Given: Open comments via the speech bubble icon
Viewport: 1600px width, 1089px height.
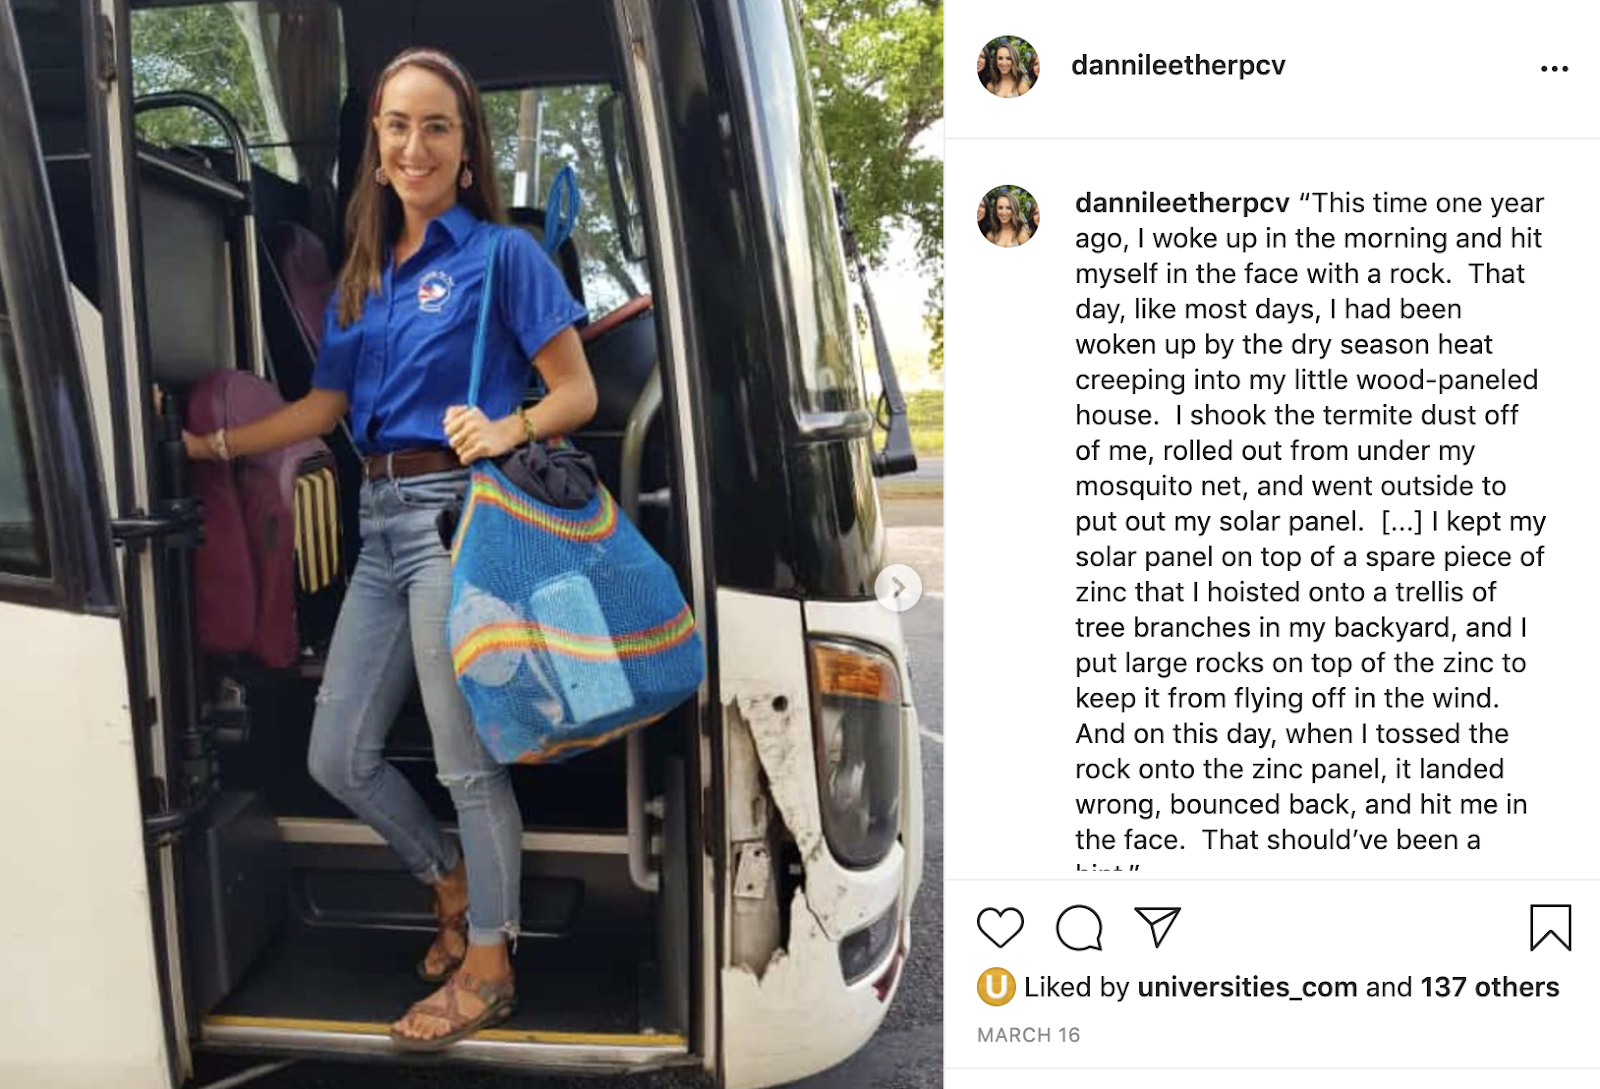Looking at the screenshot, I should [x=1079, y=928].
